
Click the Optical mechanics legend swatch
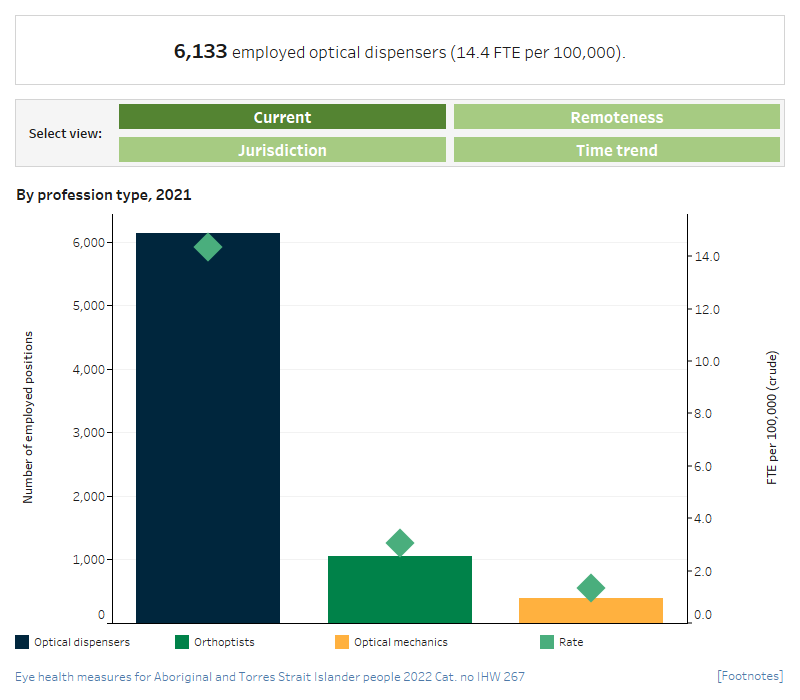click(x=342, y=642)
